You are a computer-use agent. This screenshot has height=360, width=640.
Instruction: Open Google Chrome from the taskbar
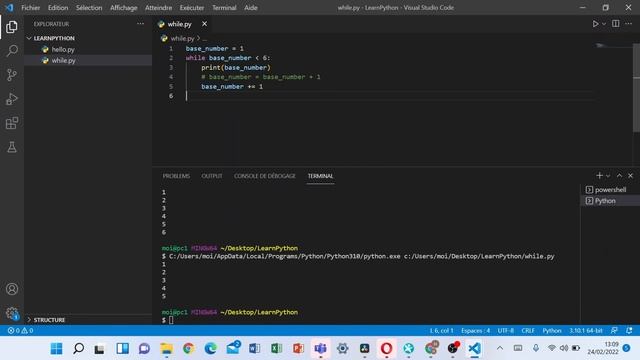click(188, 349)
